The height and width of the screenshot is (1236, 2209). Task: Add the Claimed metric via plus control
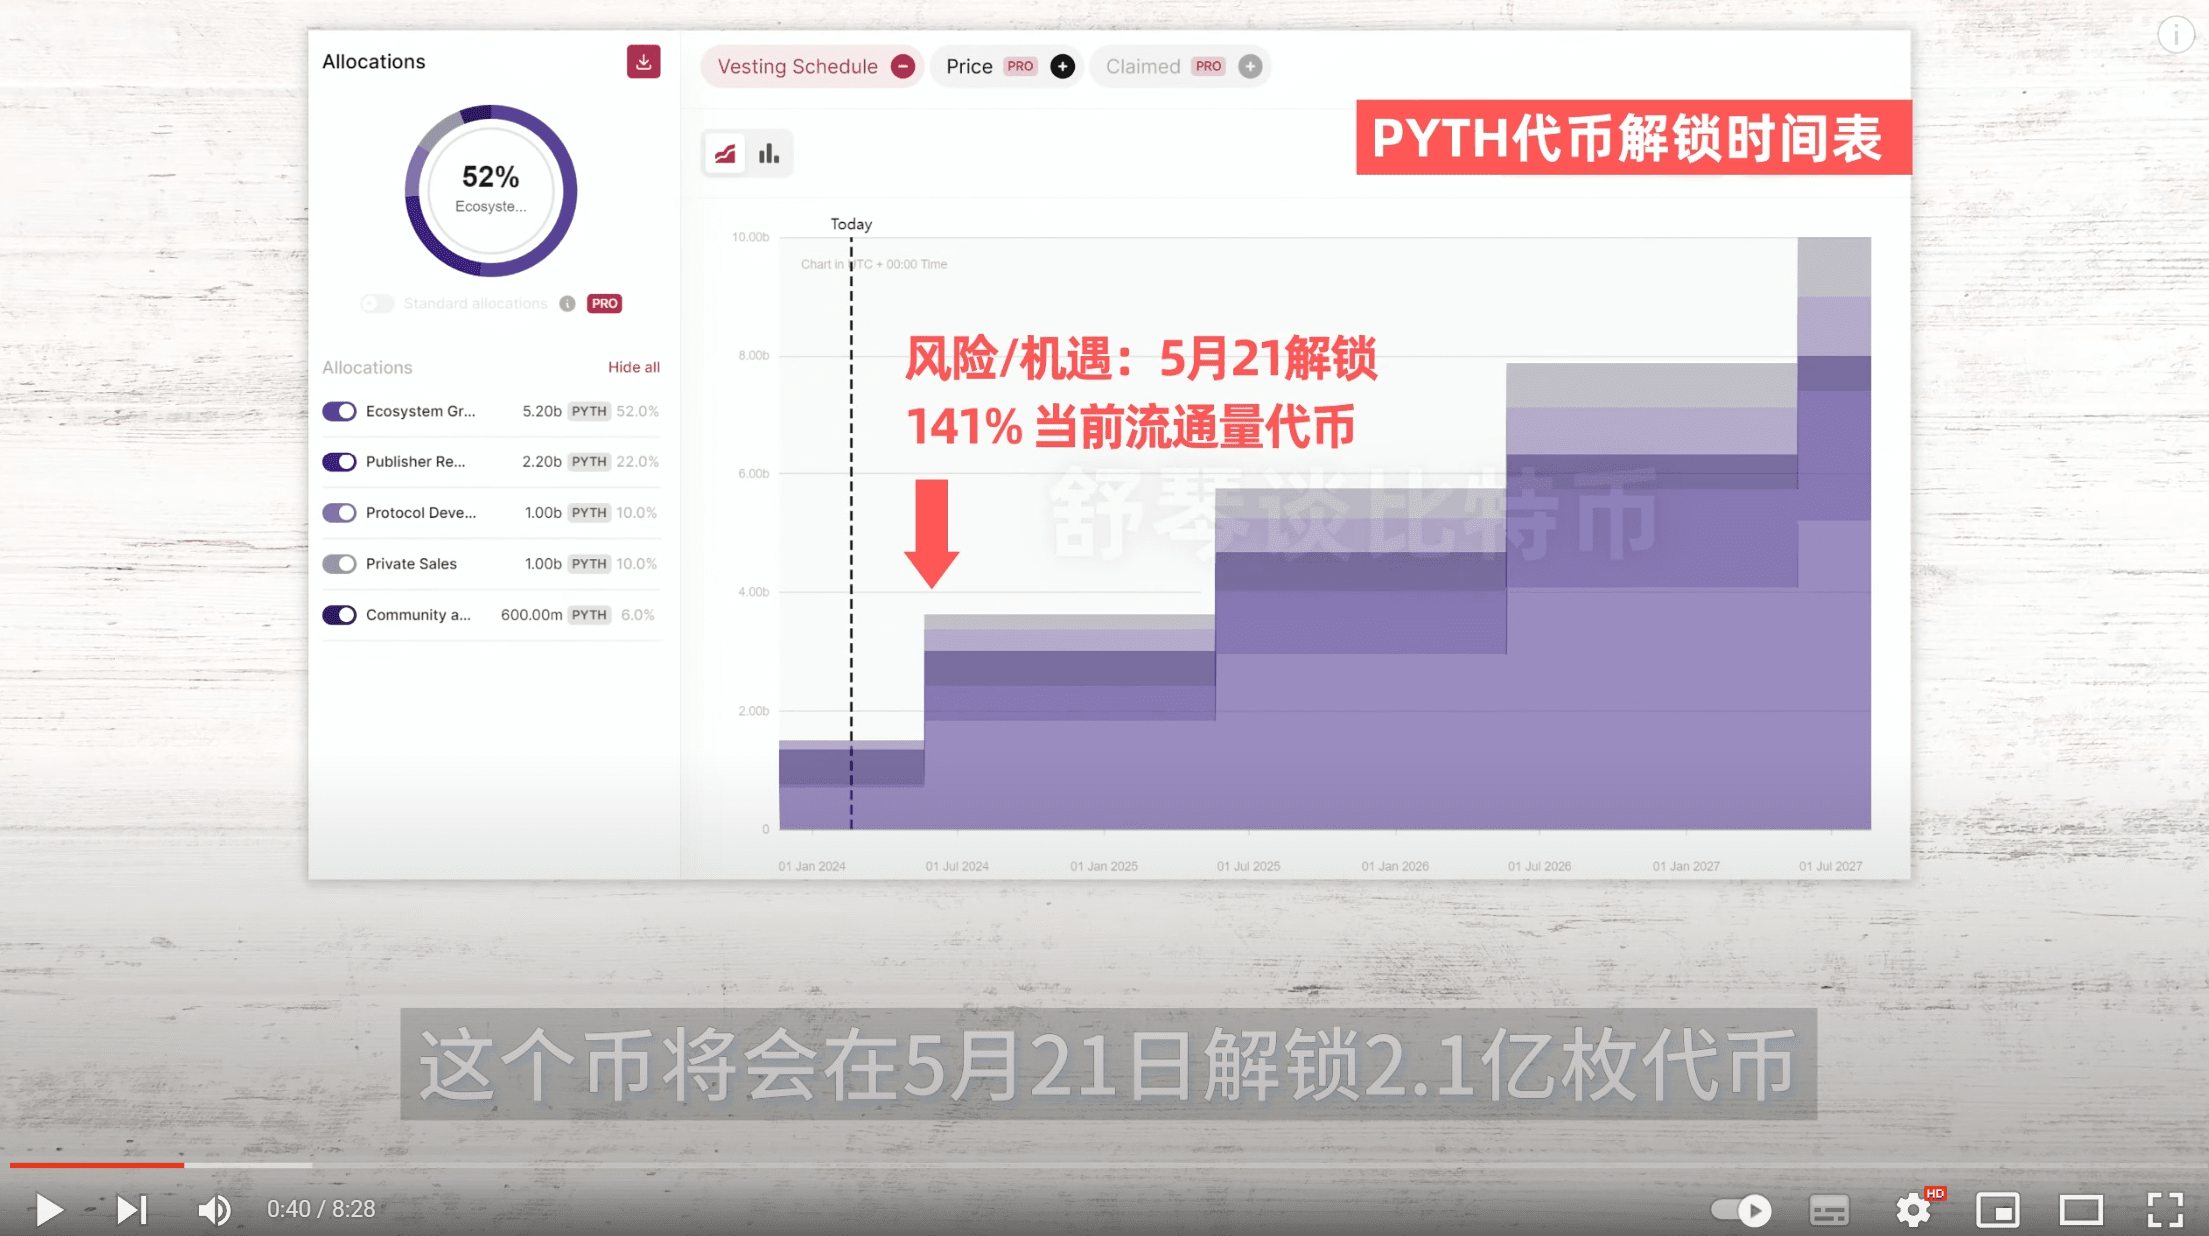[x=1249, y=66]
